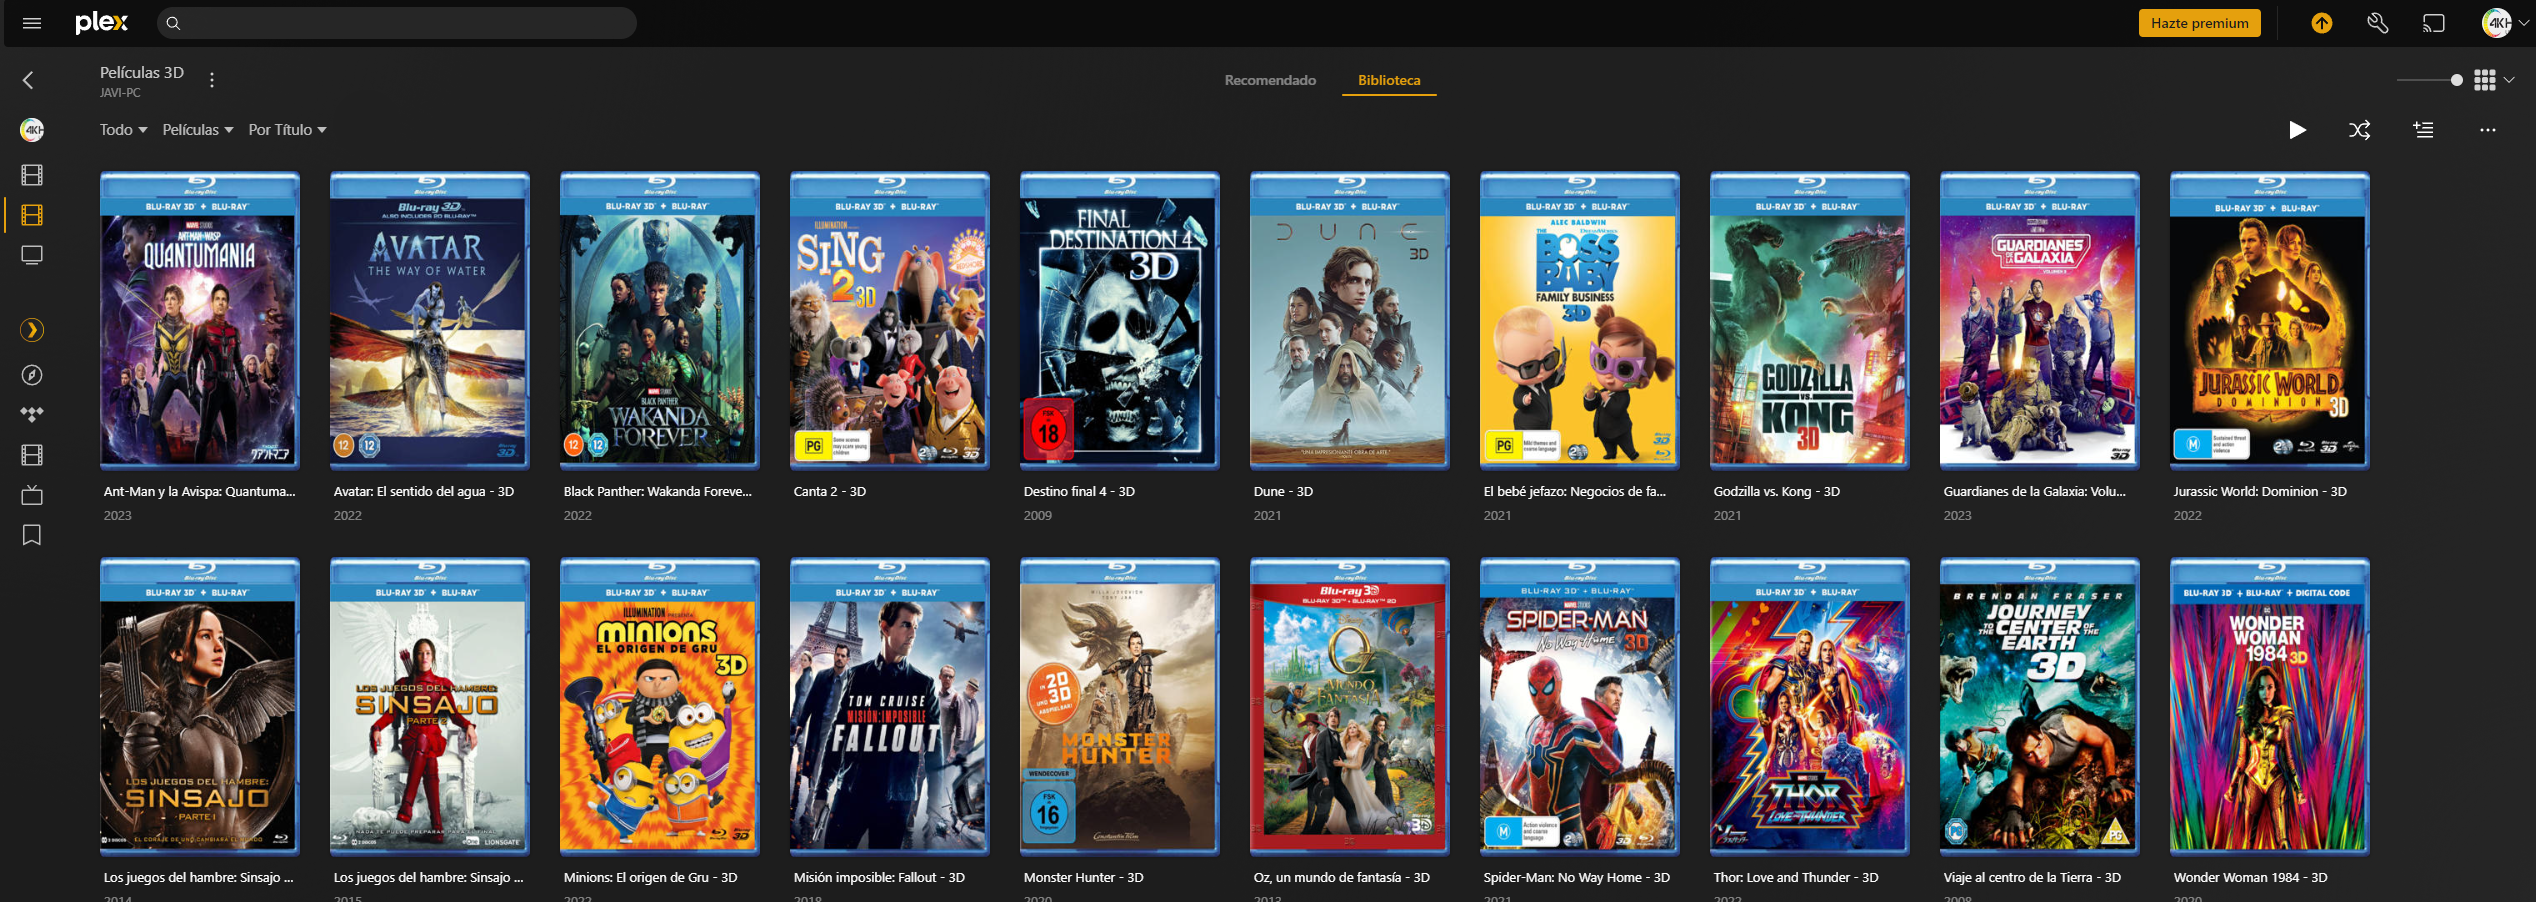Click title link Canta 2 - 3D
2536x902 pixels.
click(830, 492)
